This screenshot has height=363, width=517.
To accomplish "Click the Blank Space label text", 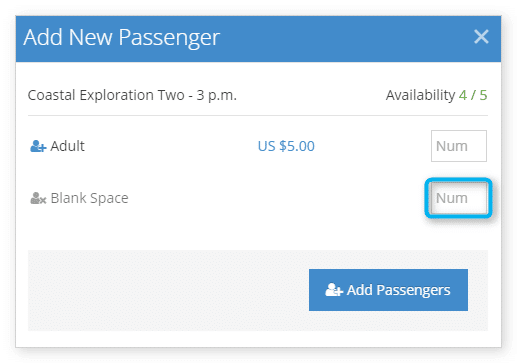I will [x=89, y=198].
